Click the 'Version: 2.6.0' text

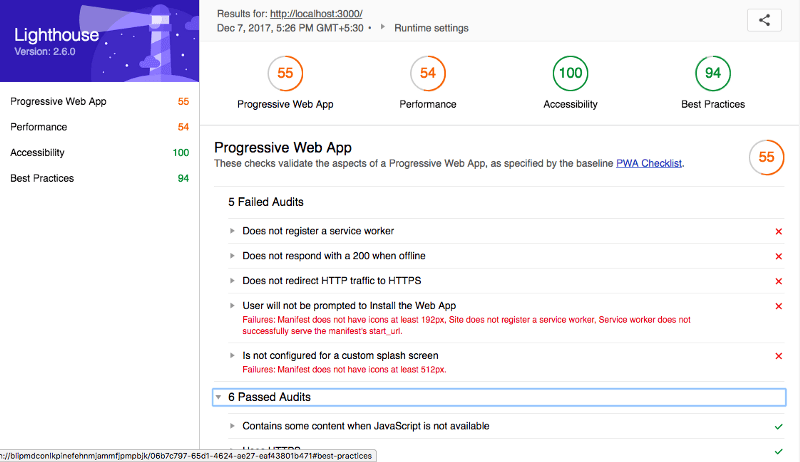click(x=45, y=52)
